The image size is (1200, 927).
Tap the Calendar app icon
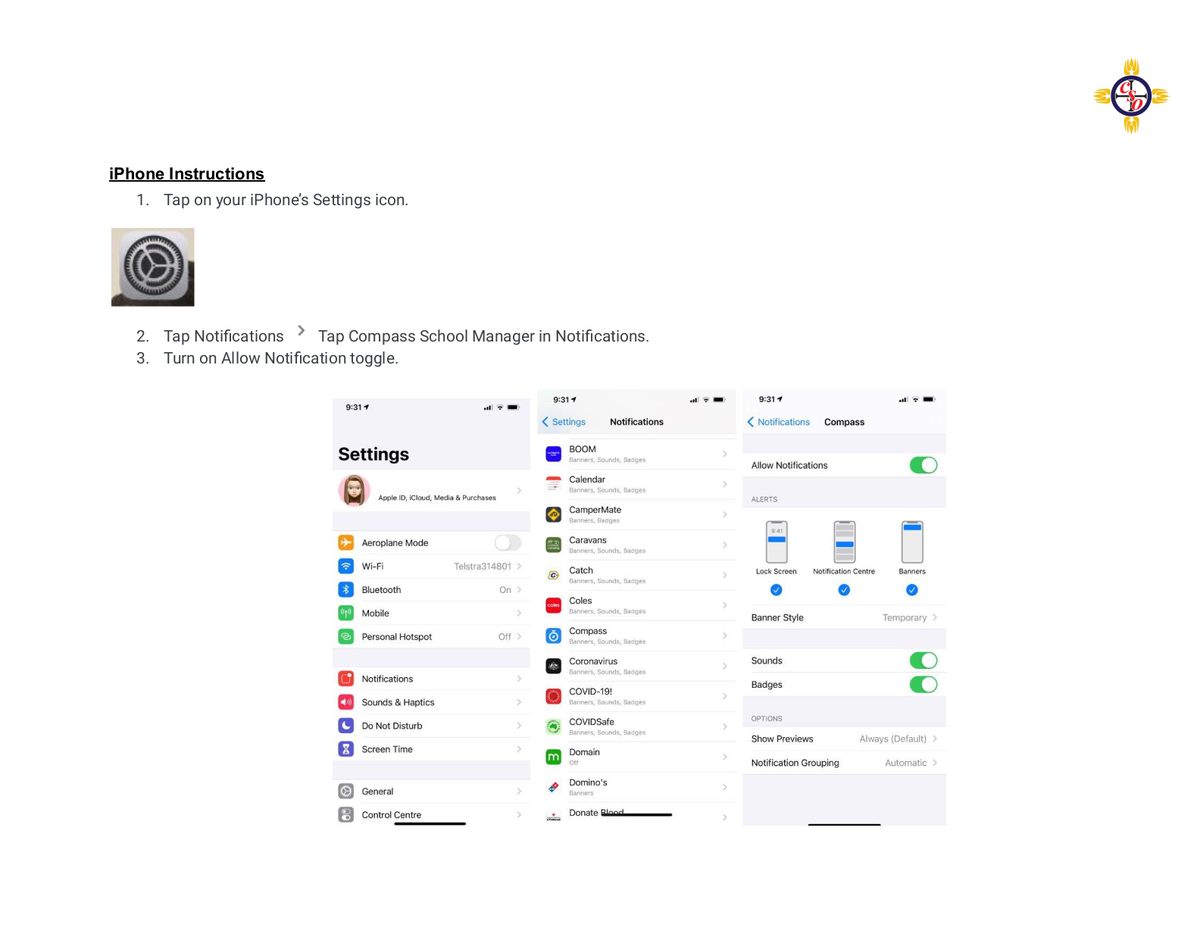tap(553, 484)
